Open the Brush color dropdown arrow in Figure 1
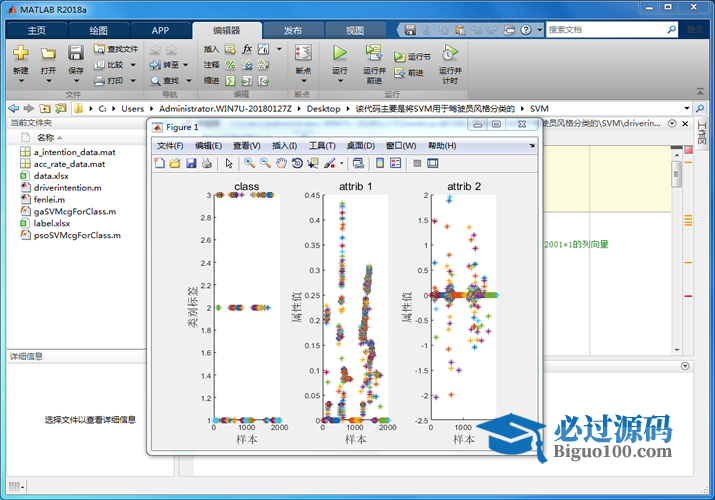This screenshot has width=715, height=500. tap(341, 163)
